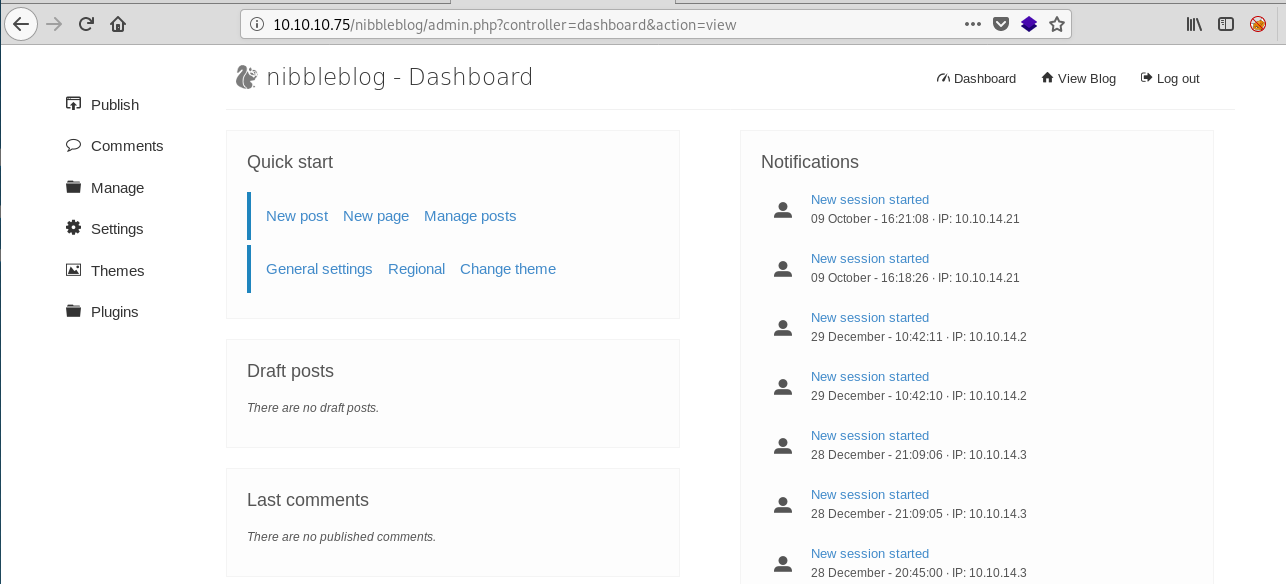Viewport: 1286px width, 584px height.
Task: Open New session started at 16:18:26
Action: [x=870, y=259]
